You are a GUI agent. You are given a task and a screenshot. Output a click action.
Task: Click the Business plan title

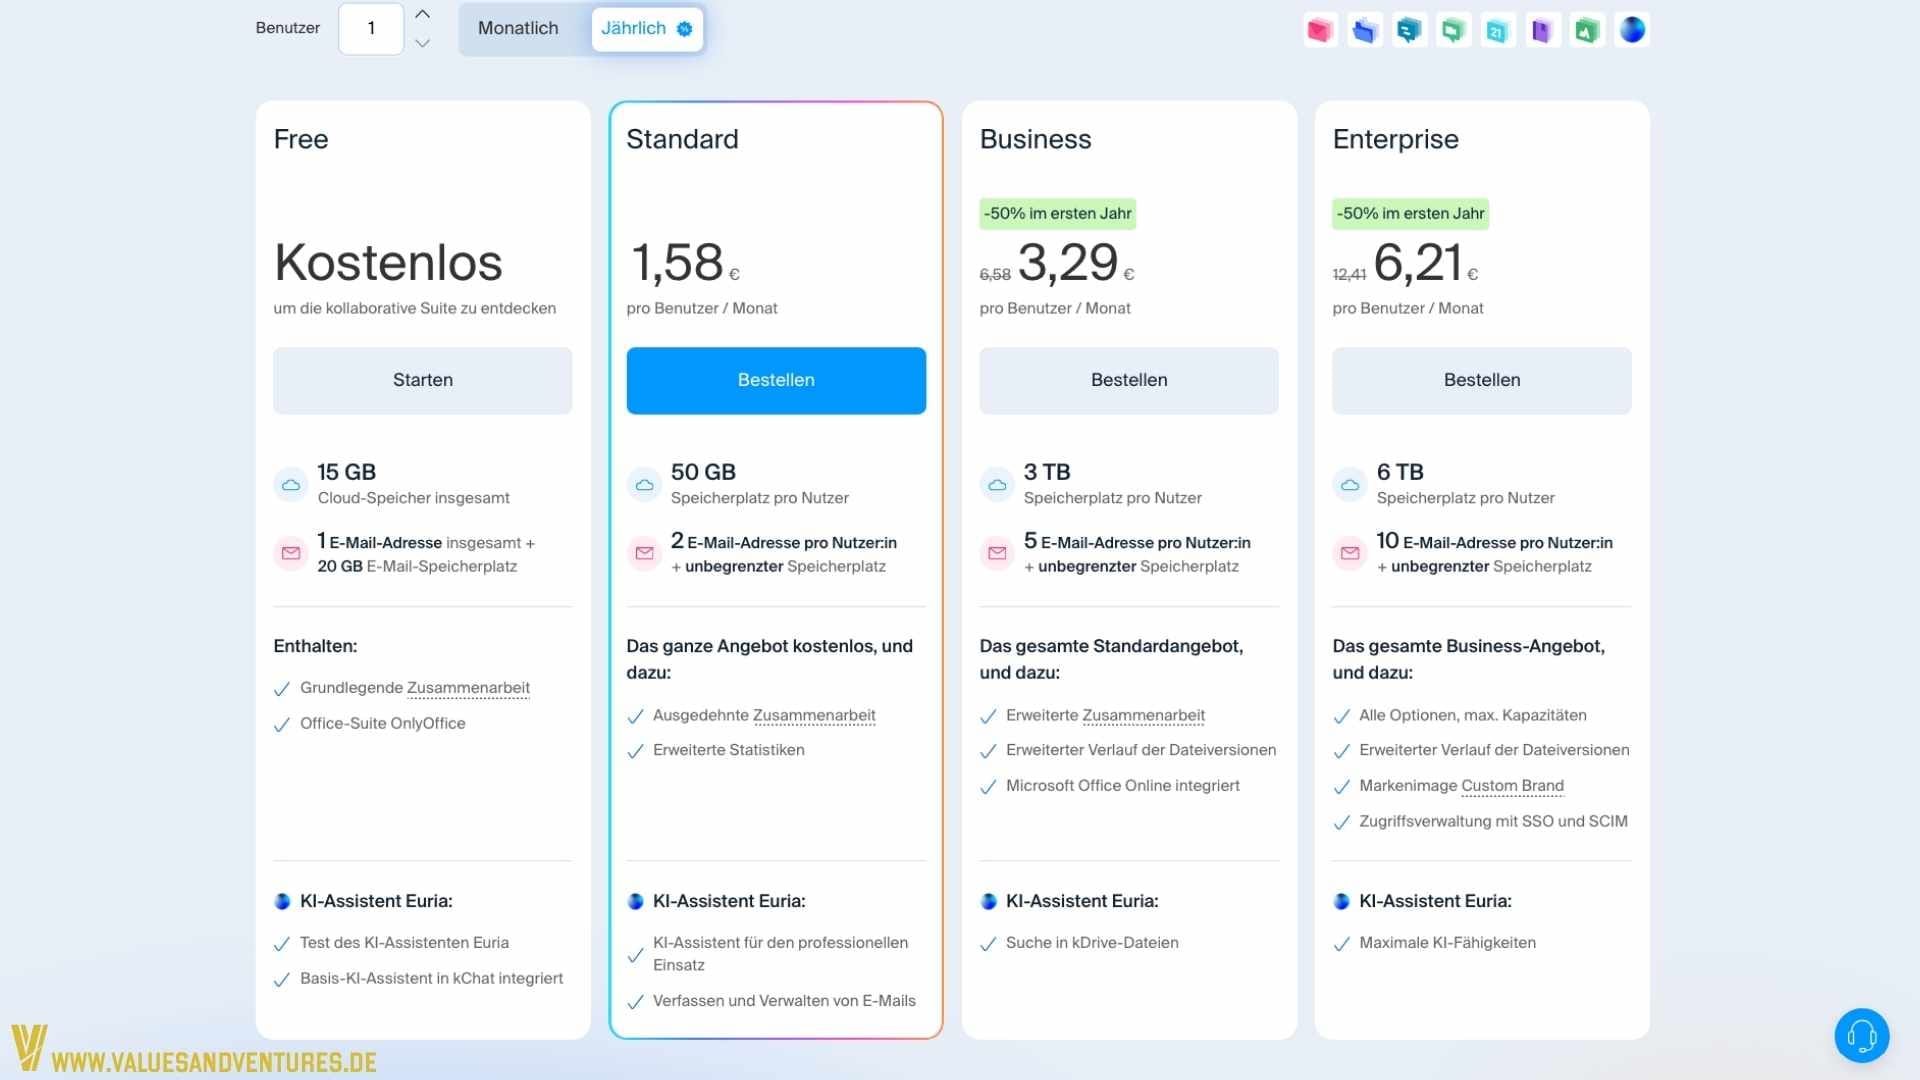[1035, 139]
